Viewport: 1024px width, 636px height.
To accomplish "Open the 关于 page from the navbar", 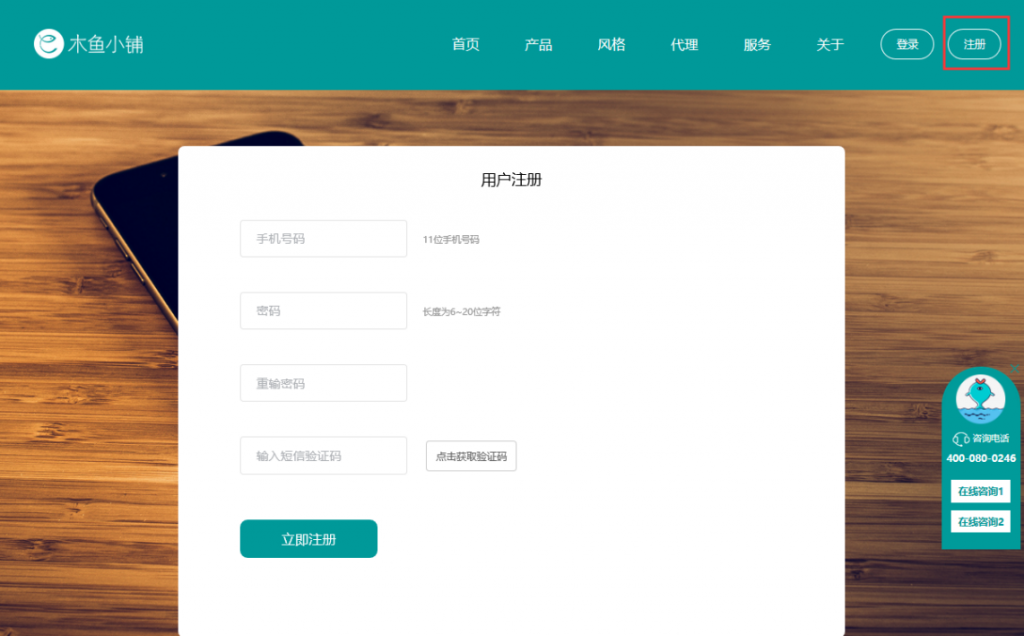I will (x=830, y=44).
